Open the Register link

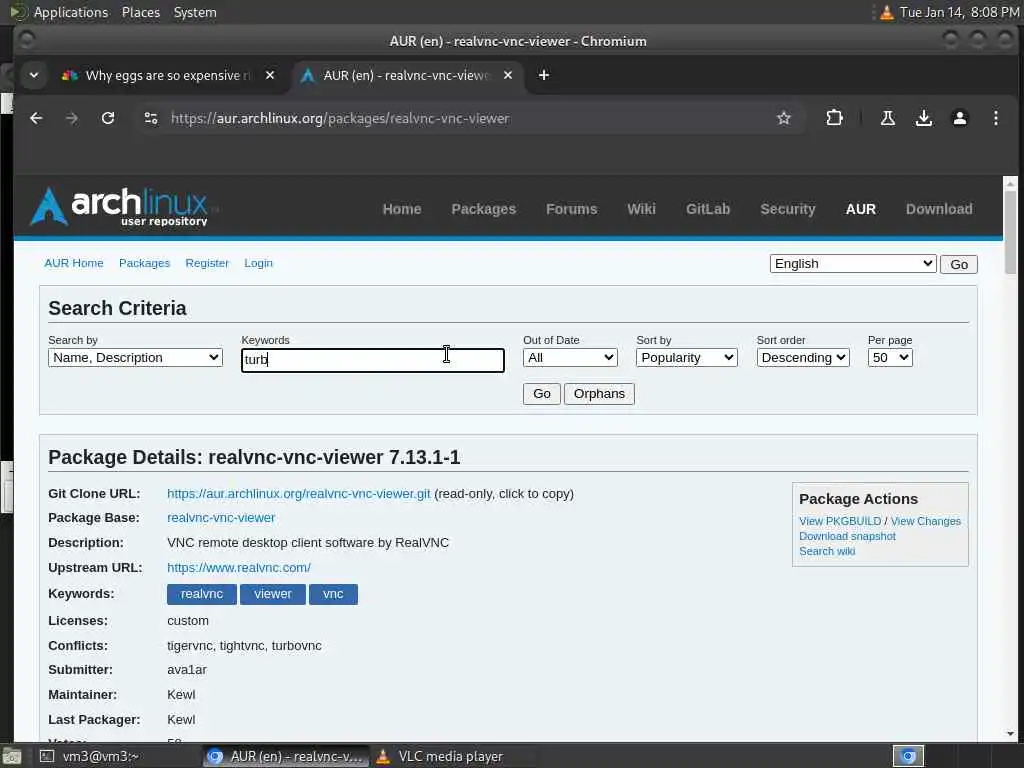coord(207,263)
